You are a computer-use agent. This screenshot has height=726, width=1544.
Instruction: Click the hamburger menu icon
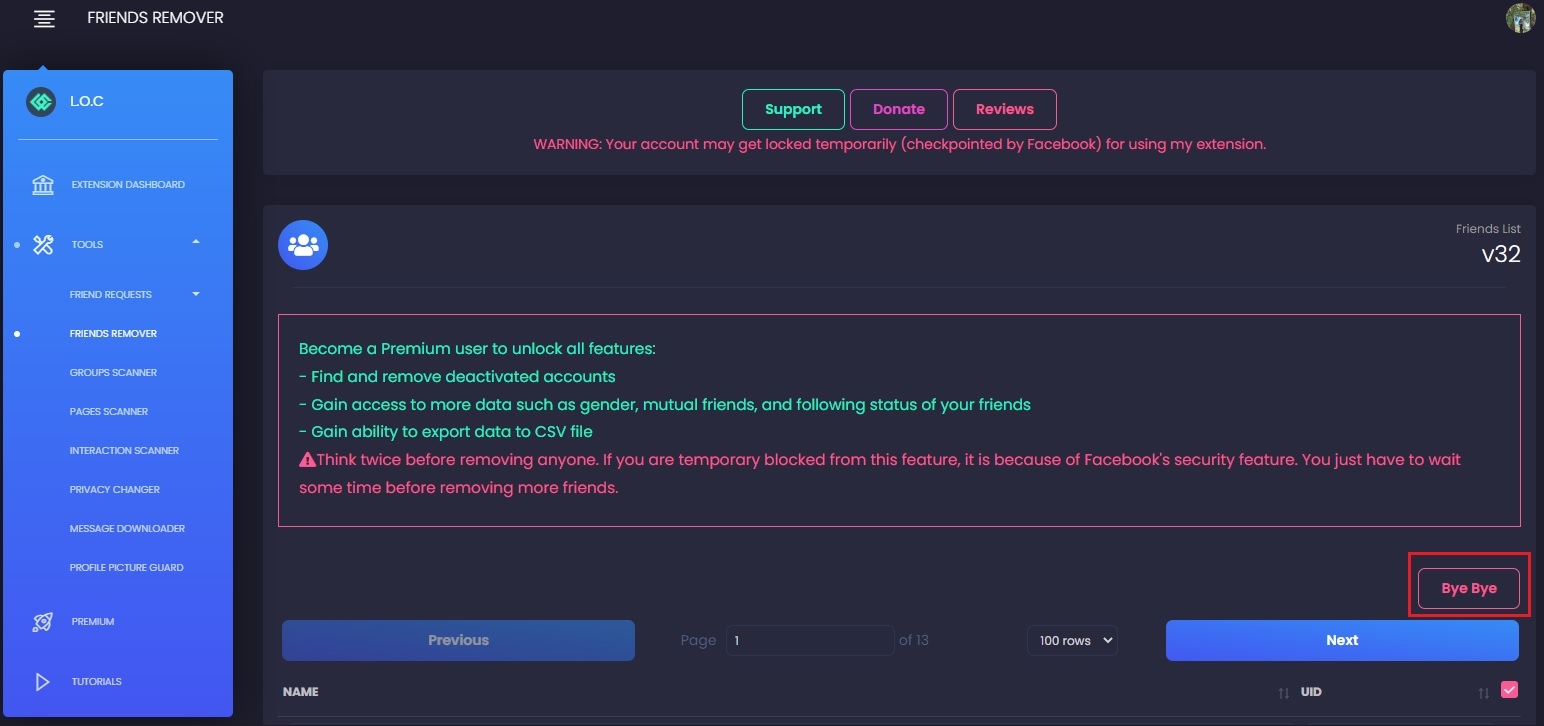(x=44, y=19)
